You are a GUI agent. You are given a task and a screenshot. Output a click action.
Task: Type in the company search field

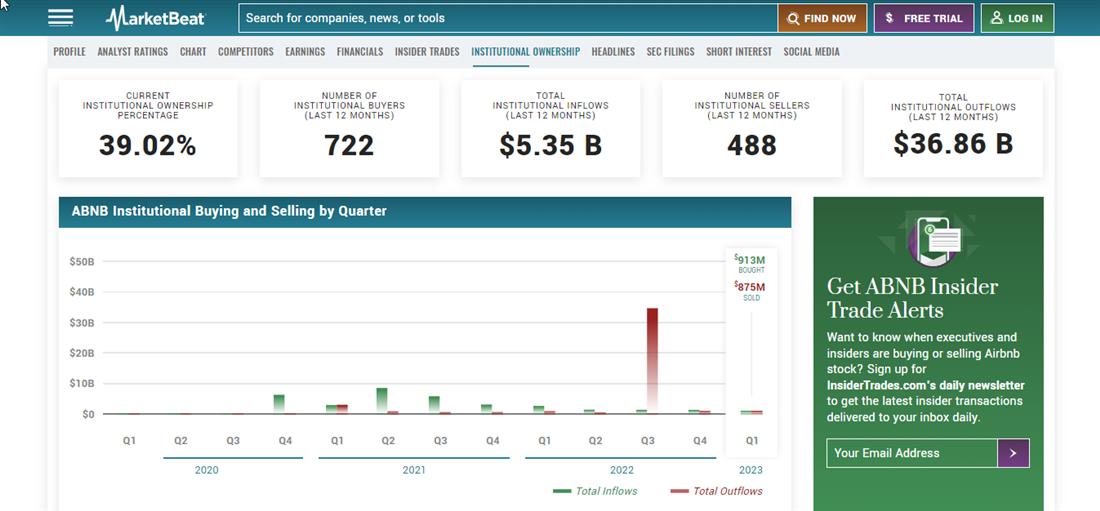point(508,18)
